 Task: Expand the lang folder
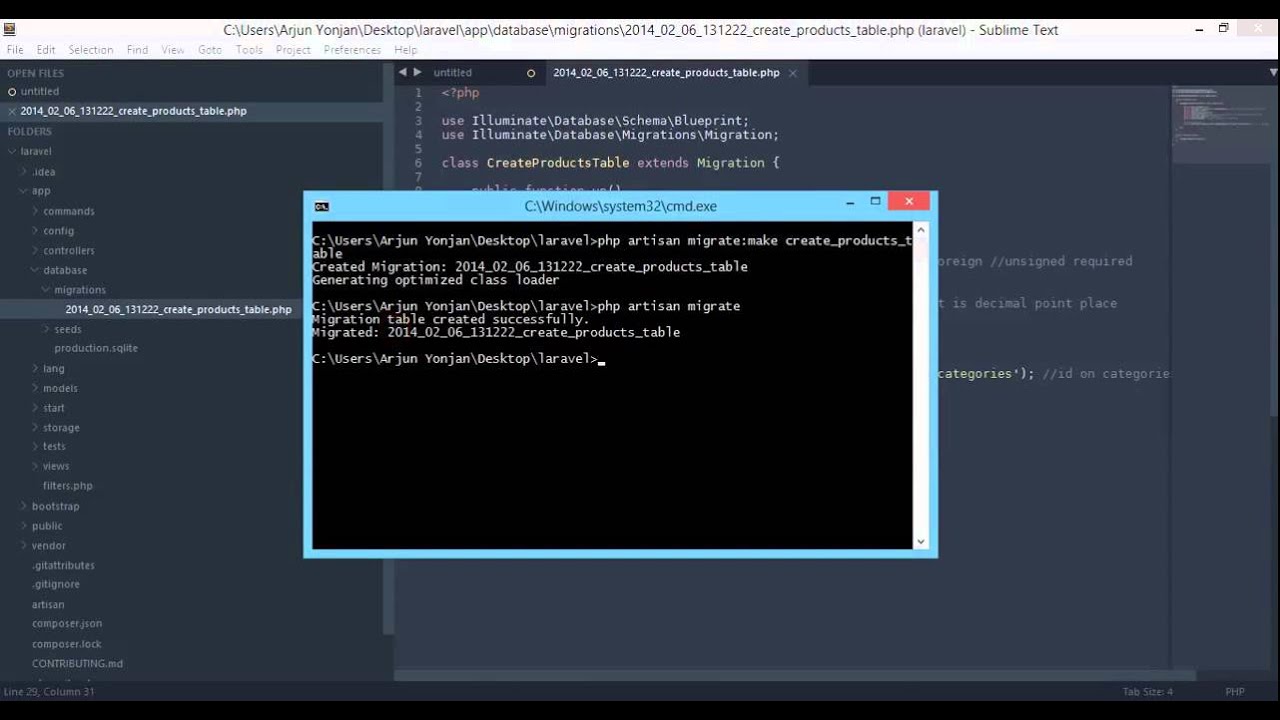(x=35, y=369)
